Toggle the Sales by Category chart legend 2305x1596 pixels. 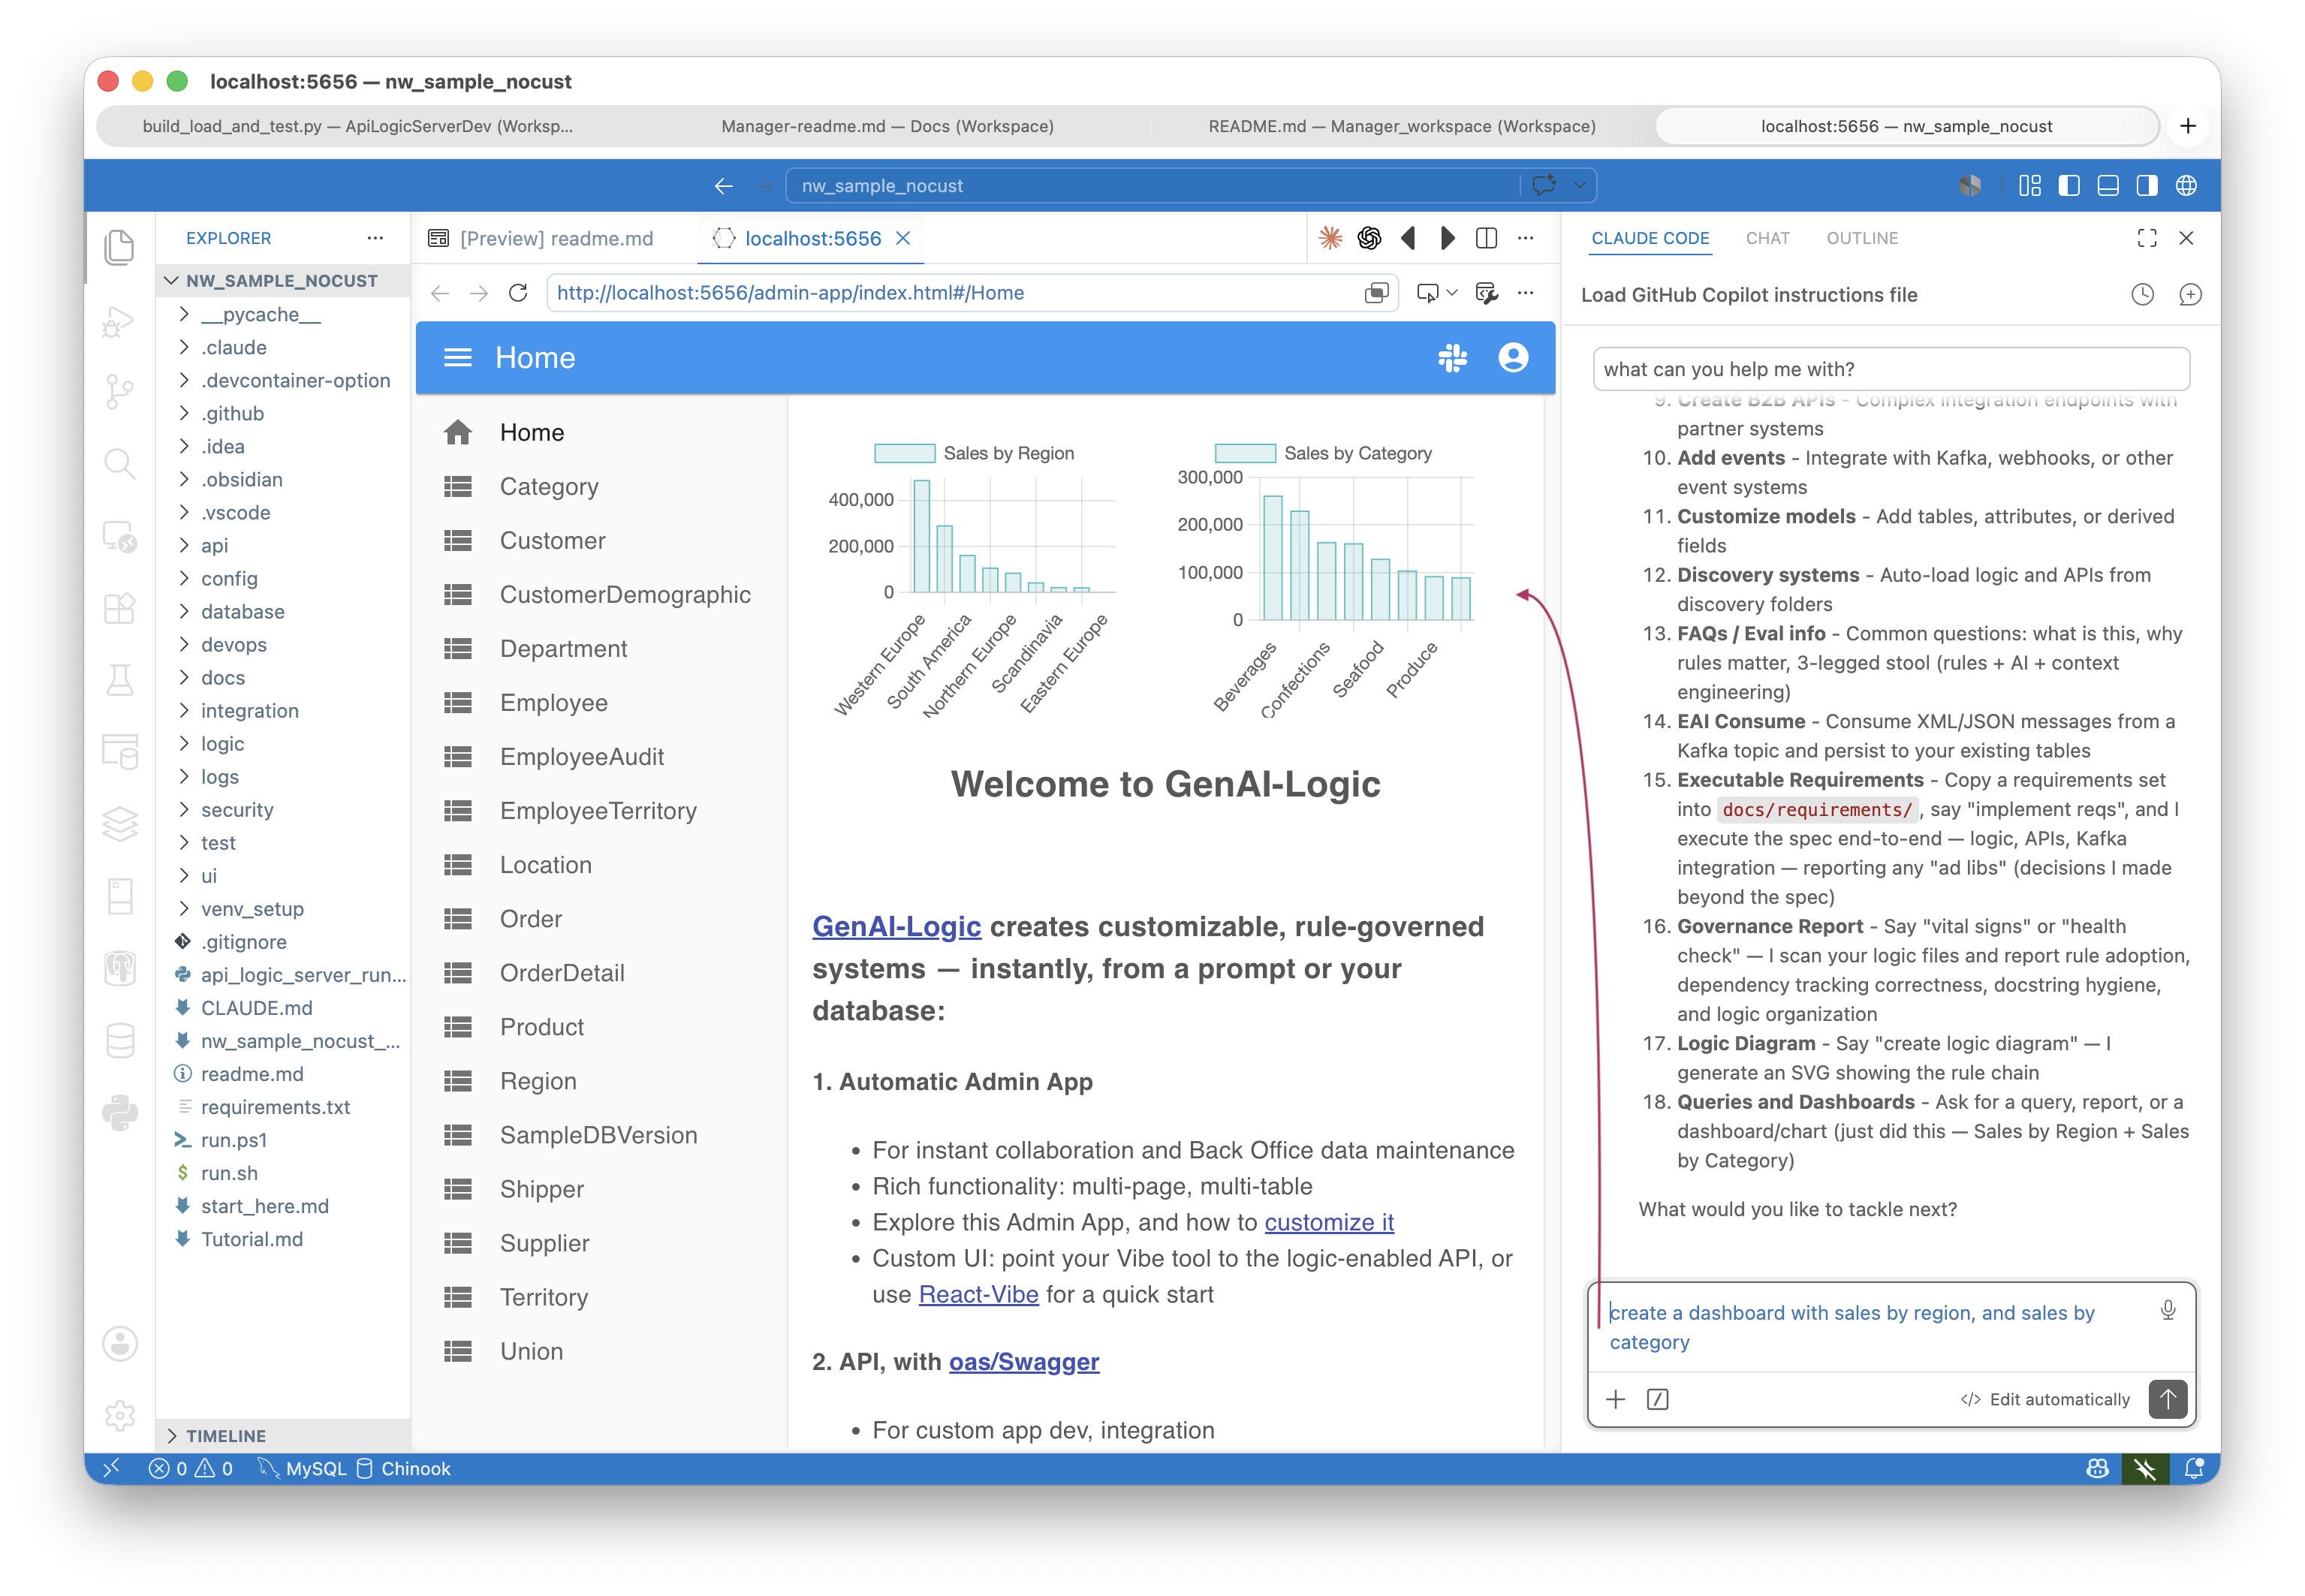(1323, 453)
